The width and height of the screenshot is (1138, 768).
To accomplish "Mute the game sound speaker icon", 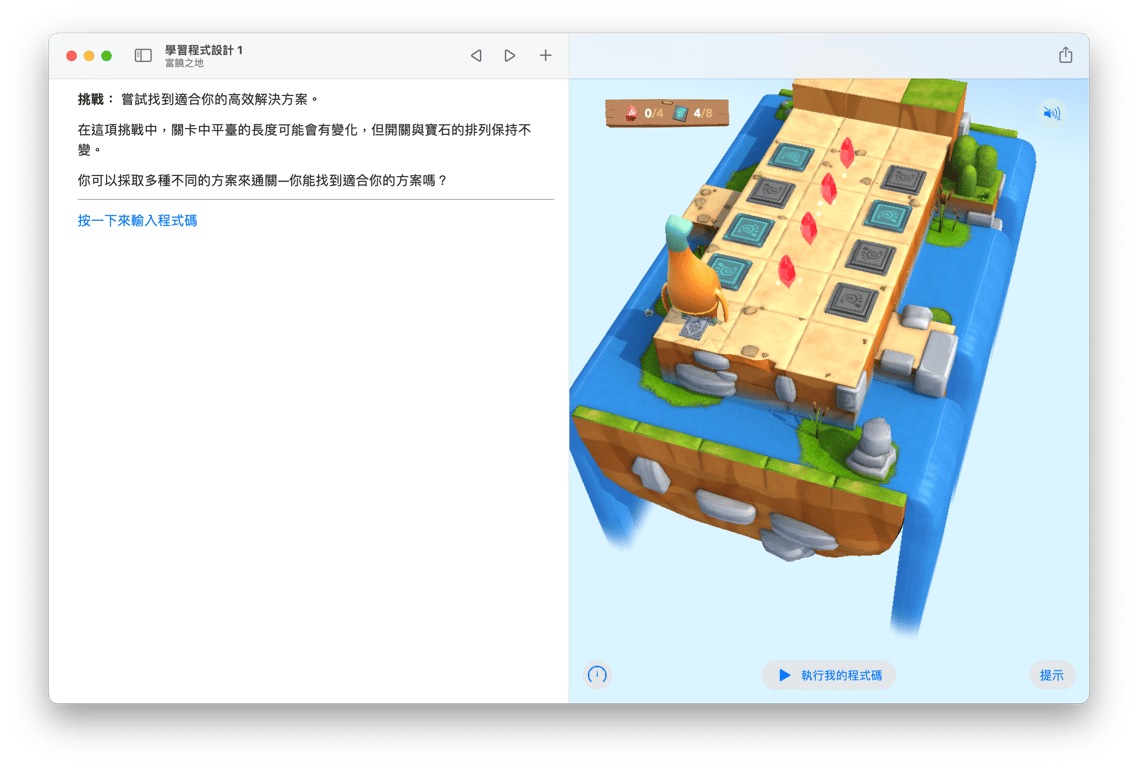I will point(1052,113).
